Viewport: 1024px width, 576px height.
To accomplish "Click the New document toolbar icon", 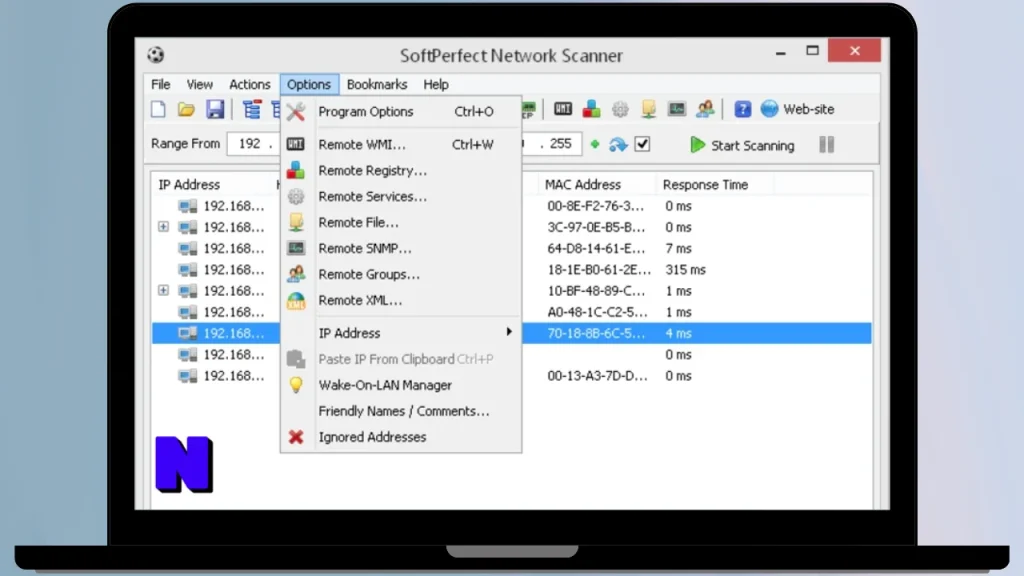I will [x=158, y=109].
